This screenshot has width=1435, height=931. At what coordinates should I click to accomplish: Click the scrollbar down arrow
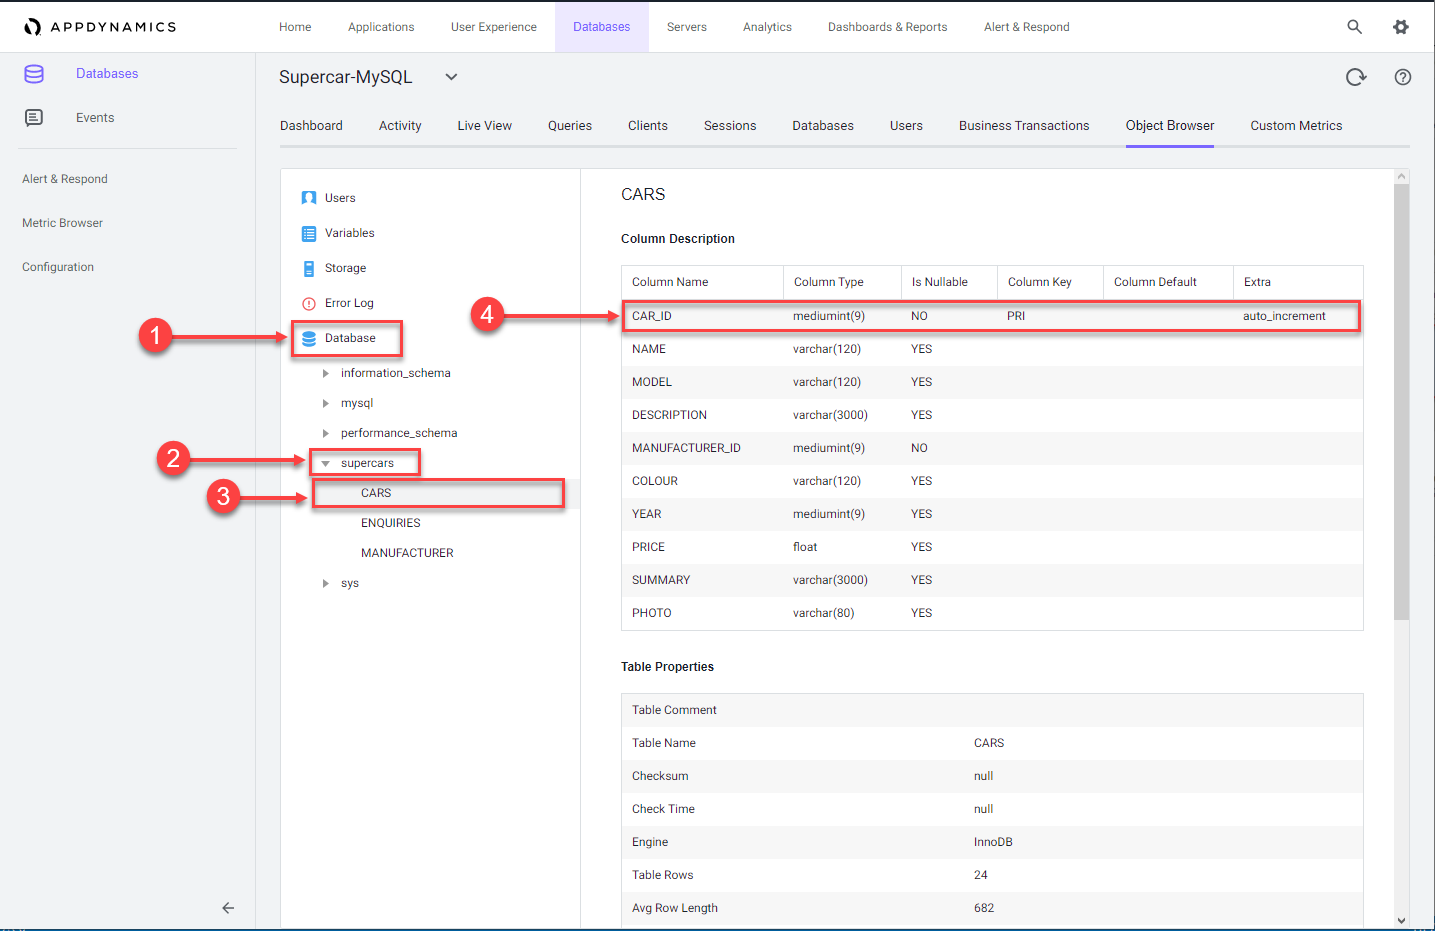(x=1401, y=921)
